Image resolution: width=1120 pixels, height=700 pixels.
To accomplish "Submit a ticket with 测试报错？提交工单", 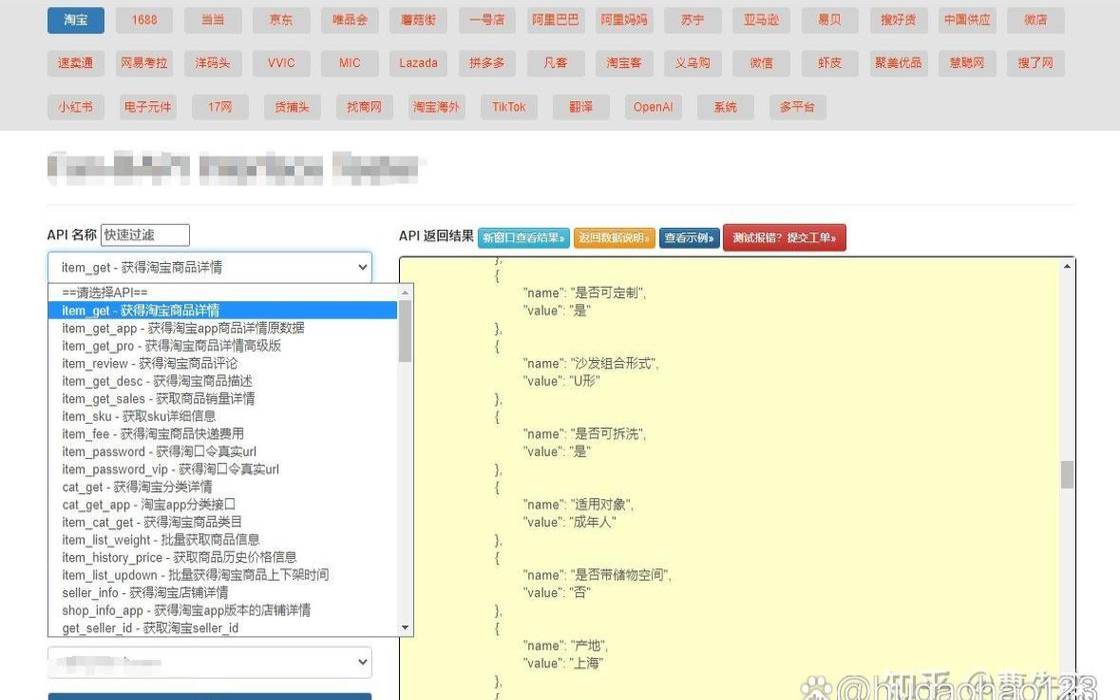I will (x=784, y=238).
